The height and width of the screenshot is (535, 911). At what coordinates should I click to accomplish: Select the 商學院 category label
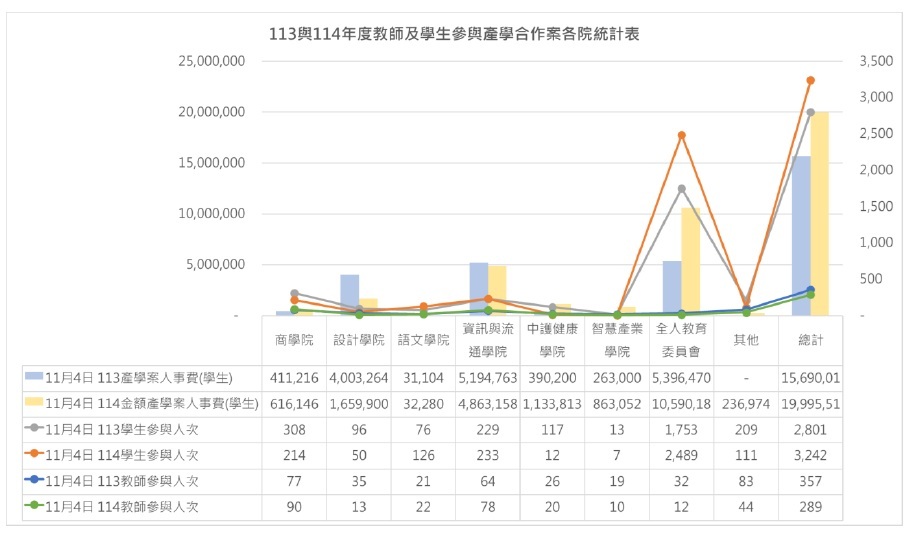coord(293,340)
